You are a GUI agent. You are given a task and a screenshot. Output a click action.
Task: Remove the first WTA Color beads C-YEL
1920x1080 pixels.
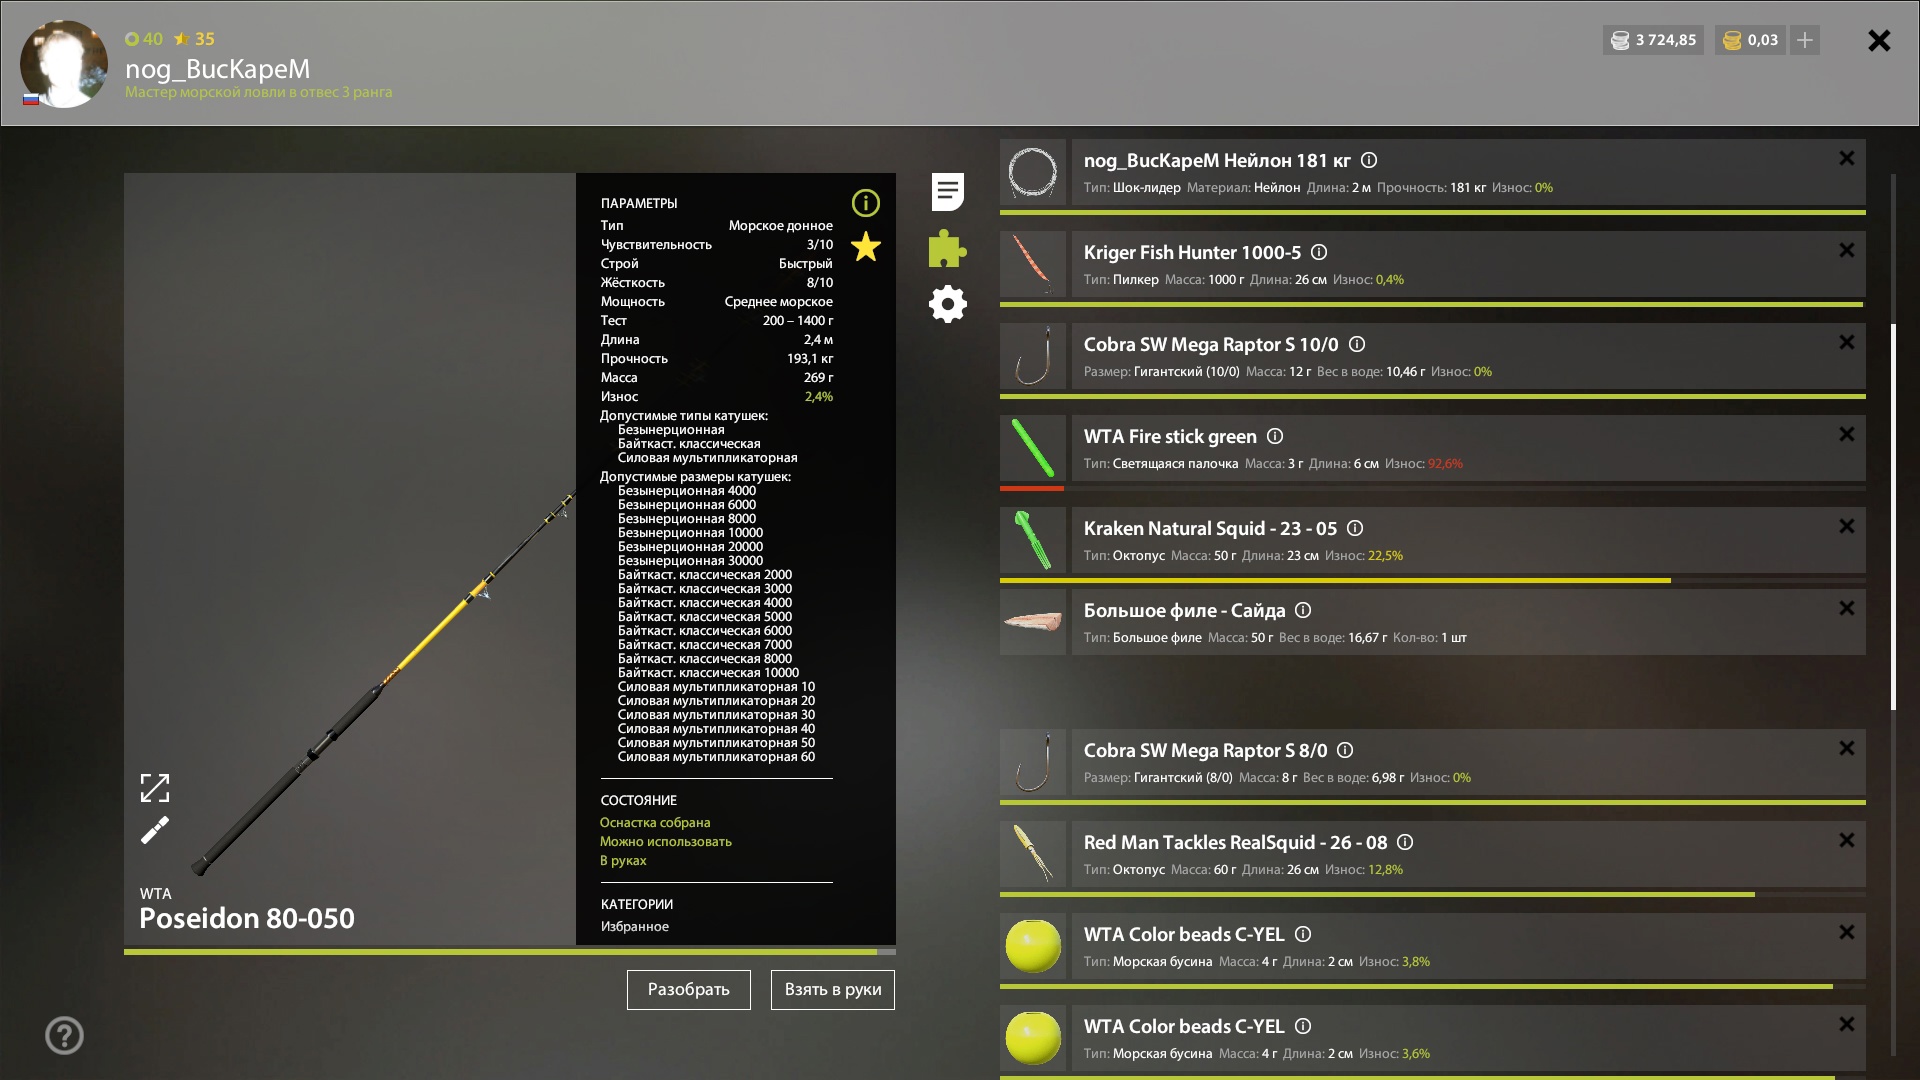point(1847,932)
